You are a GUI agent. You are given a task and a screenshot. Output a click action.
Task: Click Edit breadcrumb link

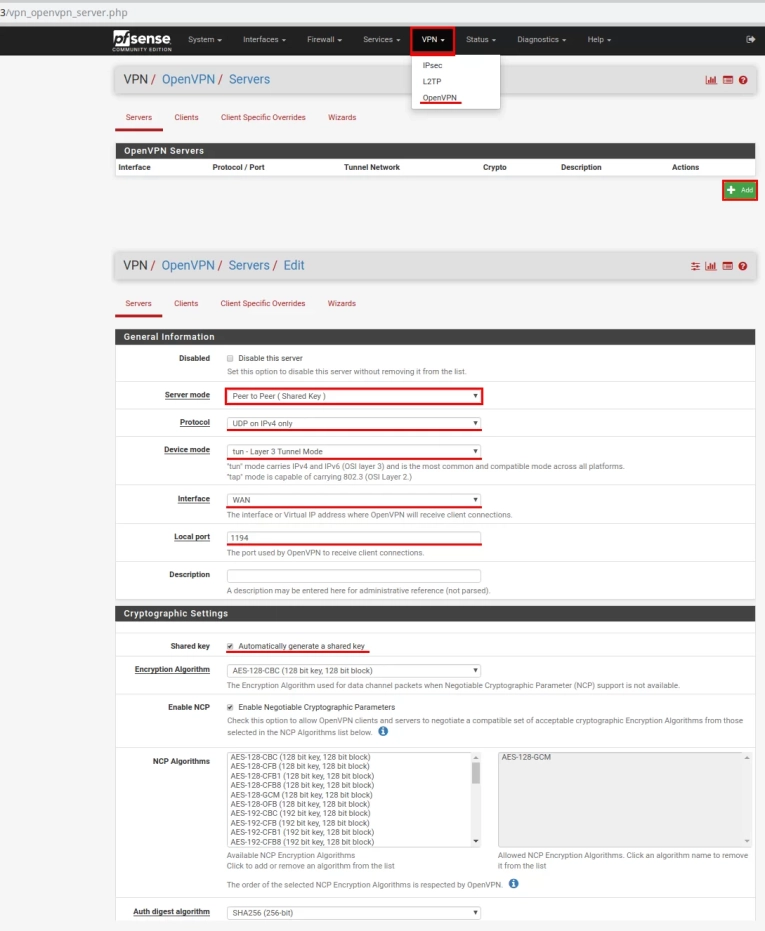point(294,265)
